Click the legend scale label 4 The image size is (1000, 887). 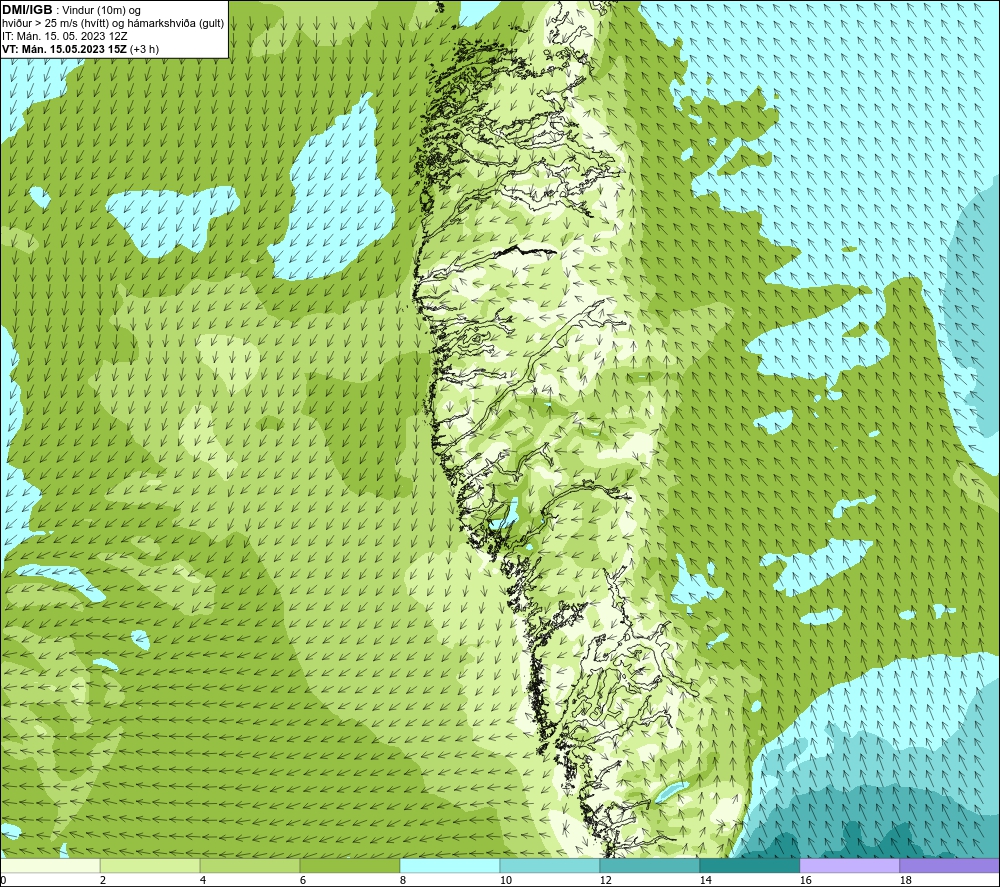[203, 881]
